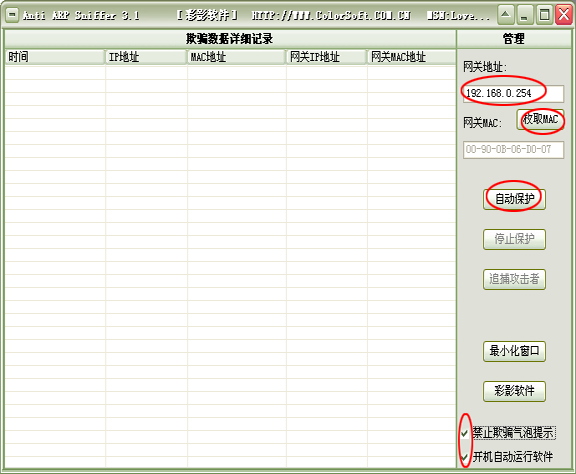This screenshot has width=576, height=474.
Task: Focus the 网关地址 IP input field
Action: (x=514, y=94)
